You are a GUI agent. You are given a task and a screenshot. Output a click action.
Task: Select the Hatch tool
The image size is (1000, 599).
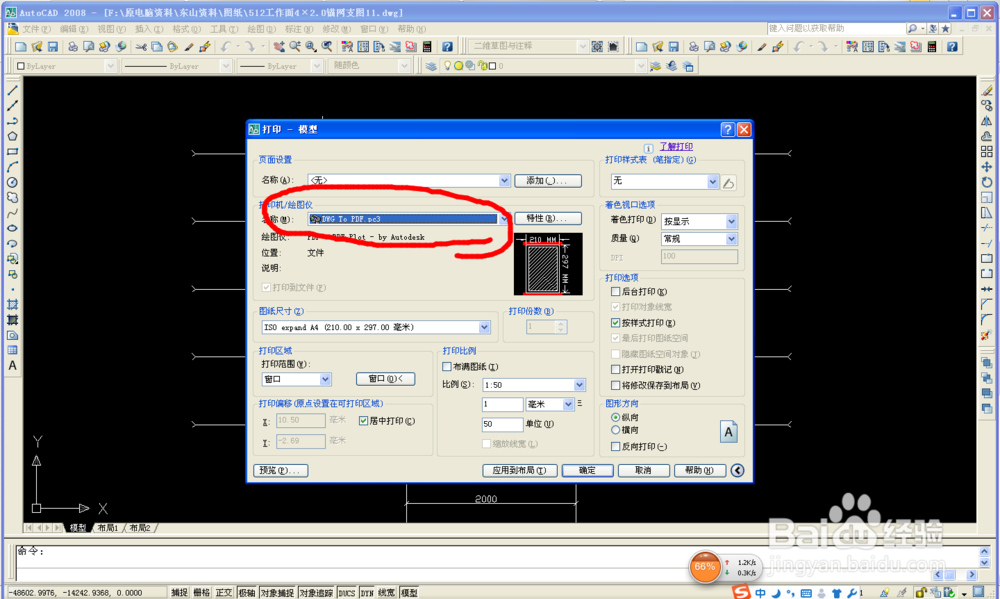pyautogui.click(x=12, y=305)
